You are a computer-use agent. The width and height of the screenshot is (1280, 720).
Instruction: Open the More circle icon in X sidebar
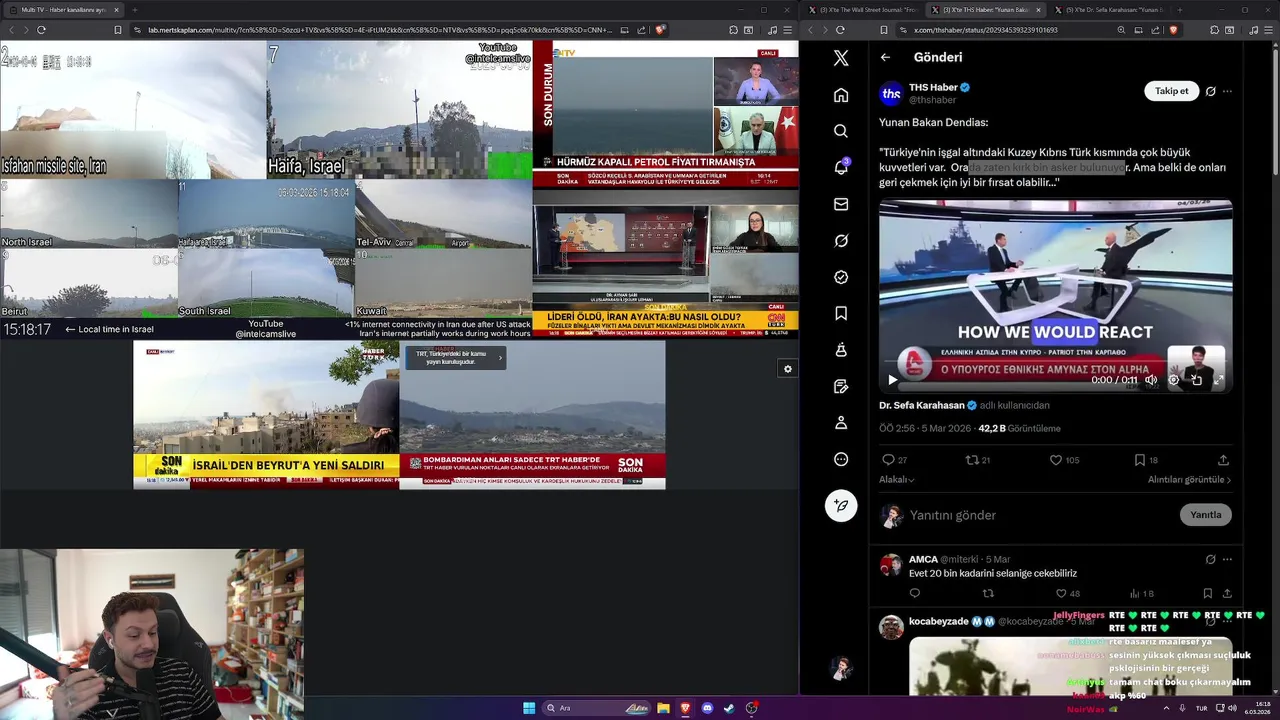coord(841,459)
